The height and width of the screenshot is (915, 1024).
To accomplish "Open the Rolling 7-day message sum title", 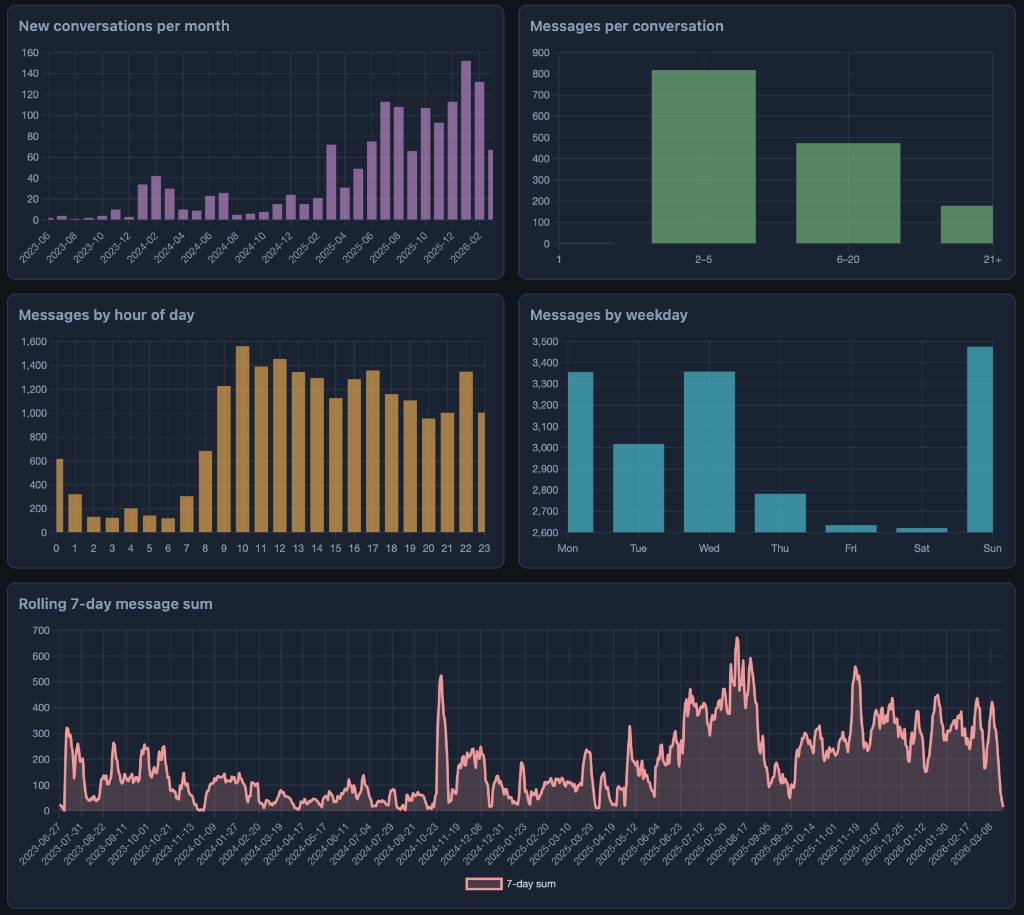I will coord(116,604).
